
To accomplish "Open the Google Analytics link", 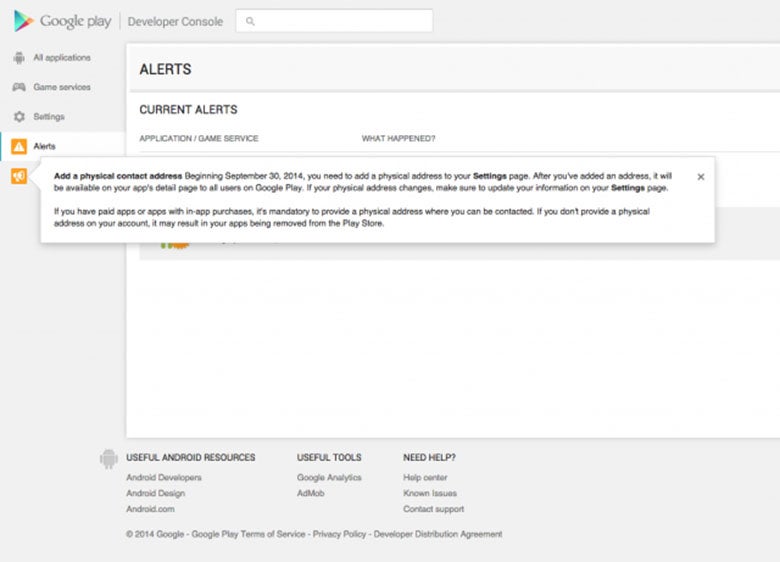I will pos(329,478).
